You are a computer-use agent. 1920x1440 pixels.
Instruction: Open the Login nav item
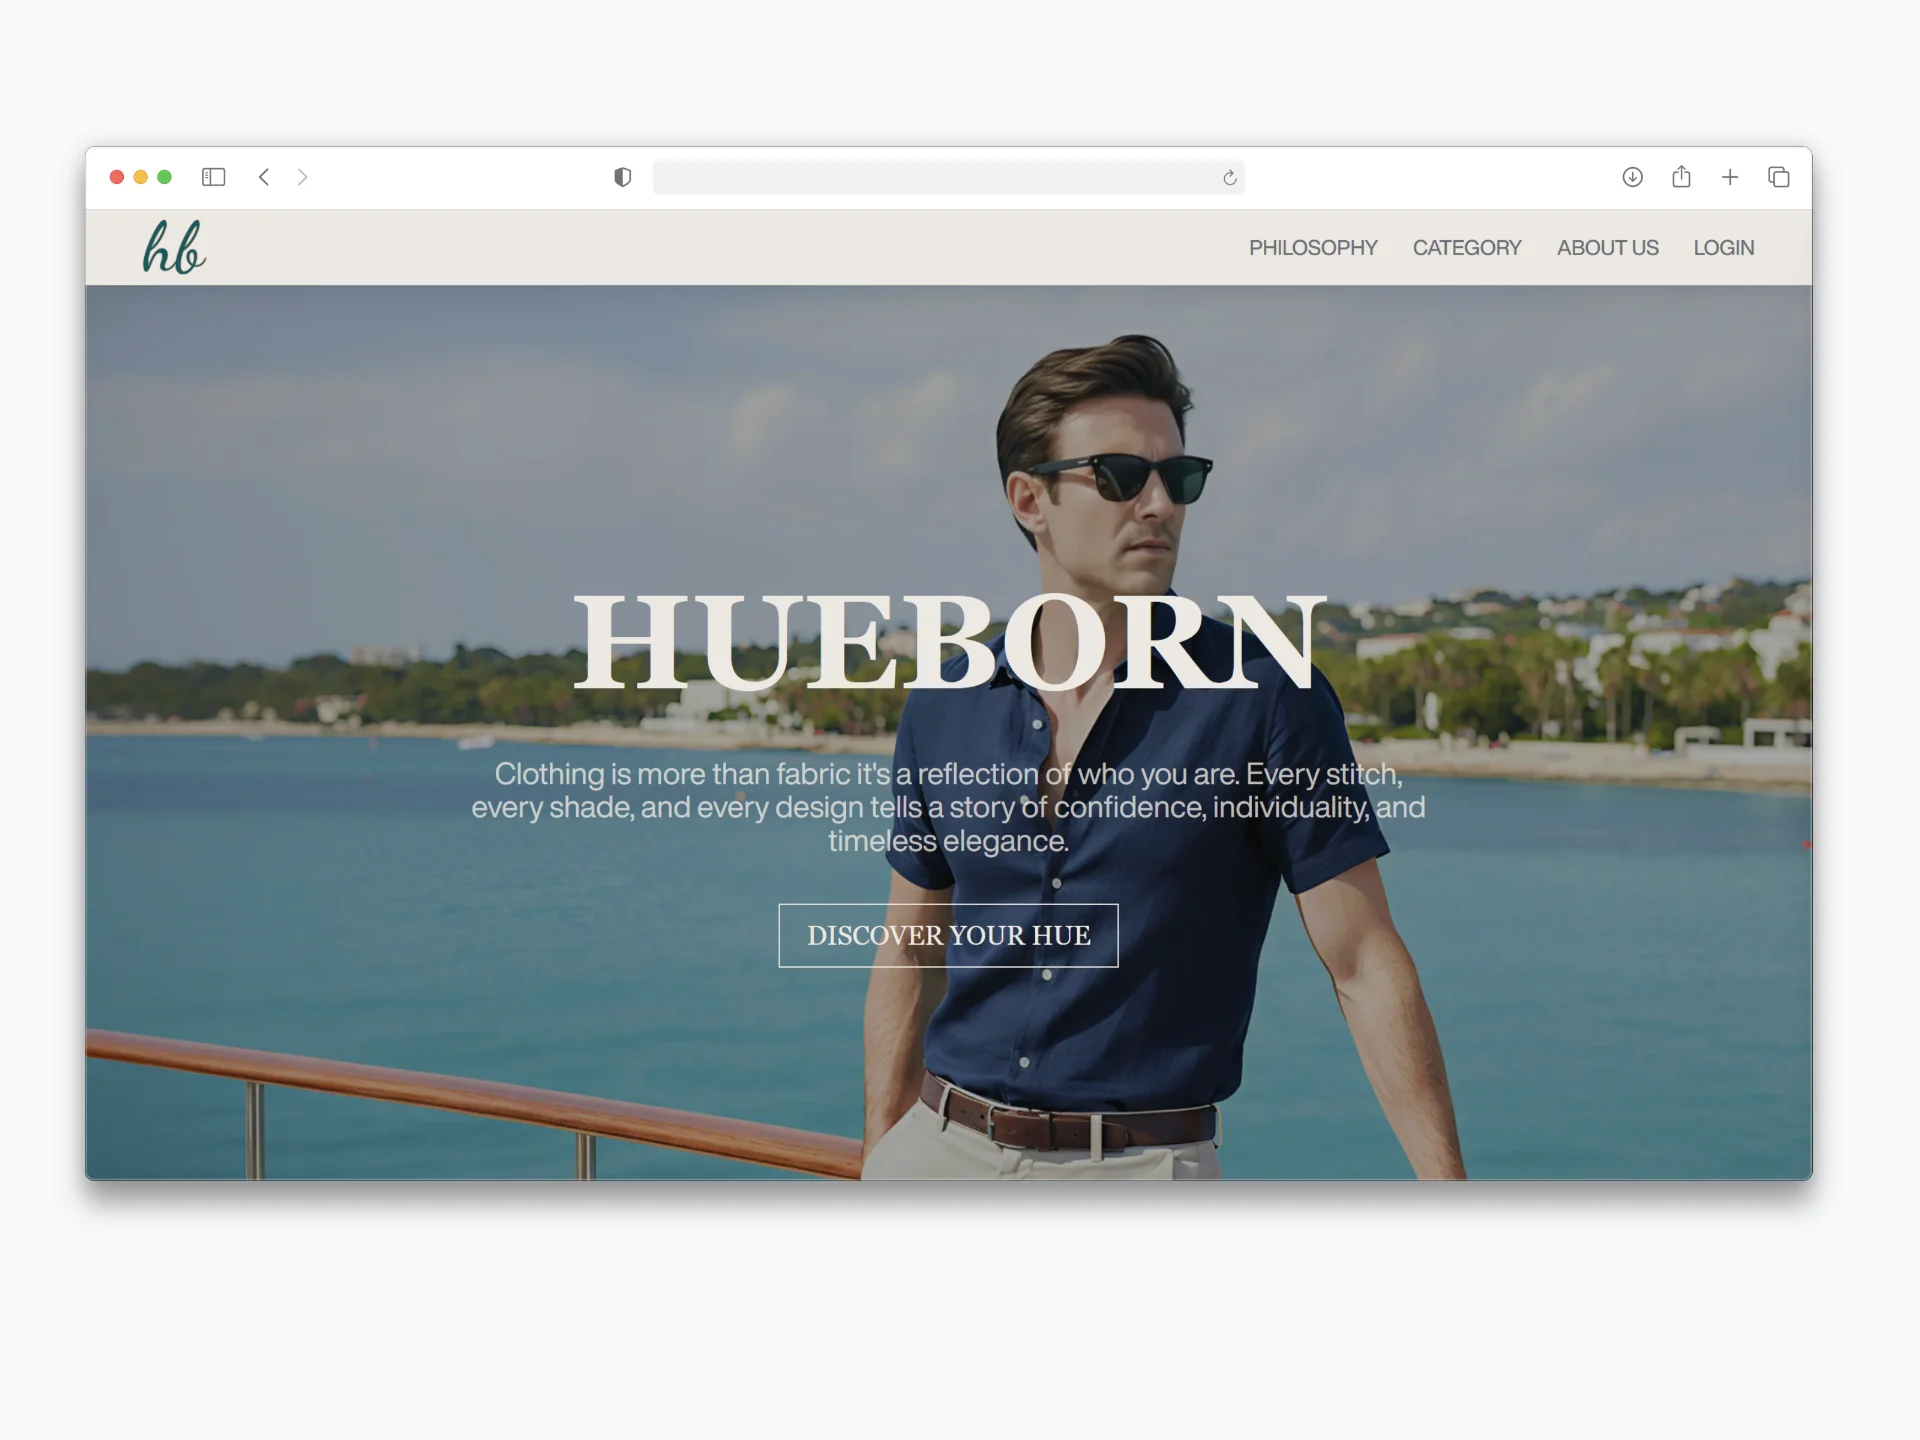1723,248
